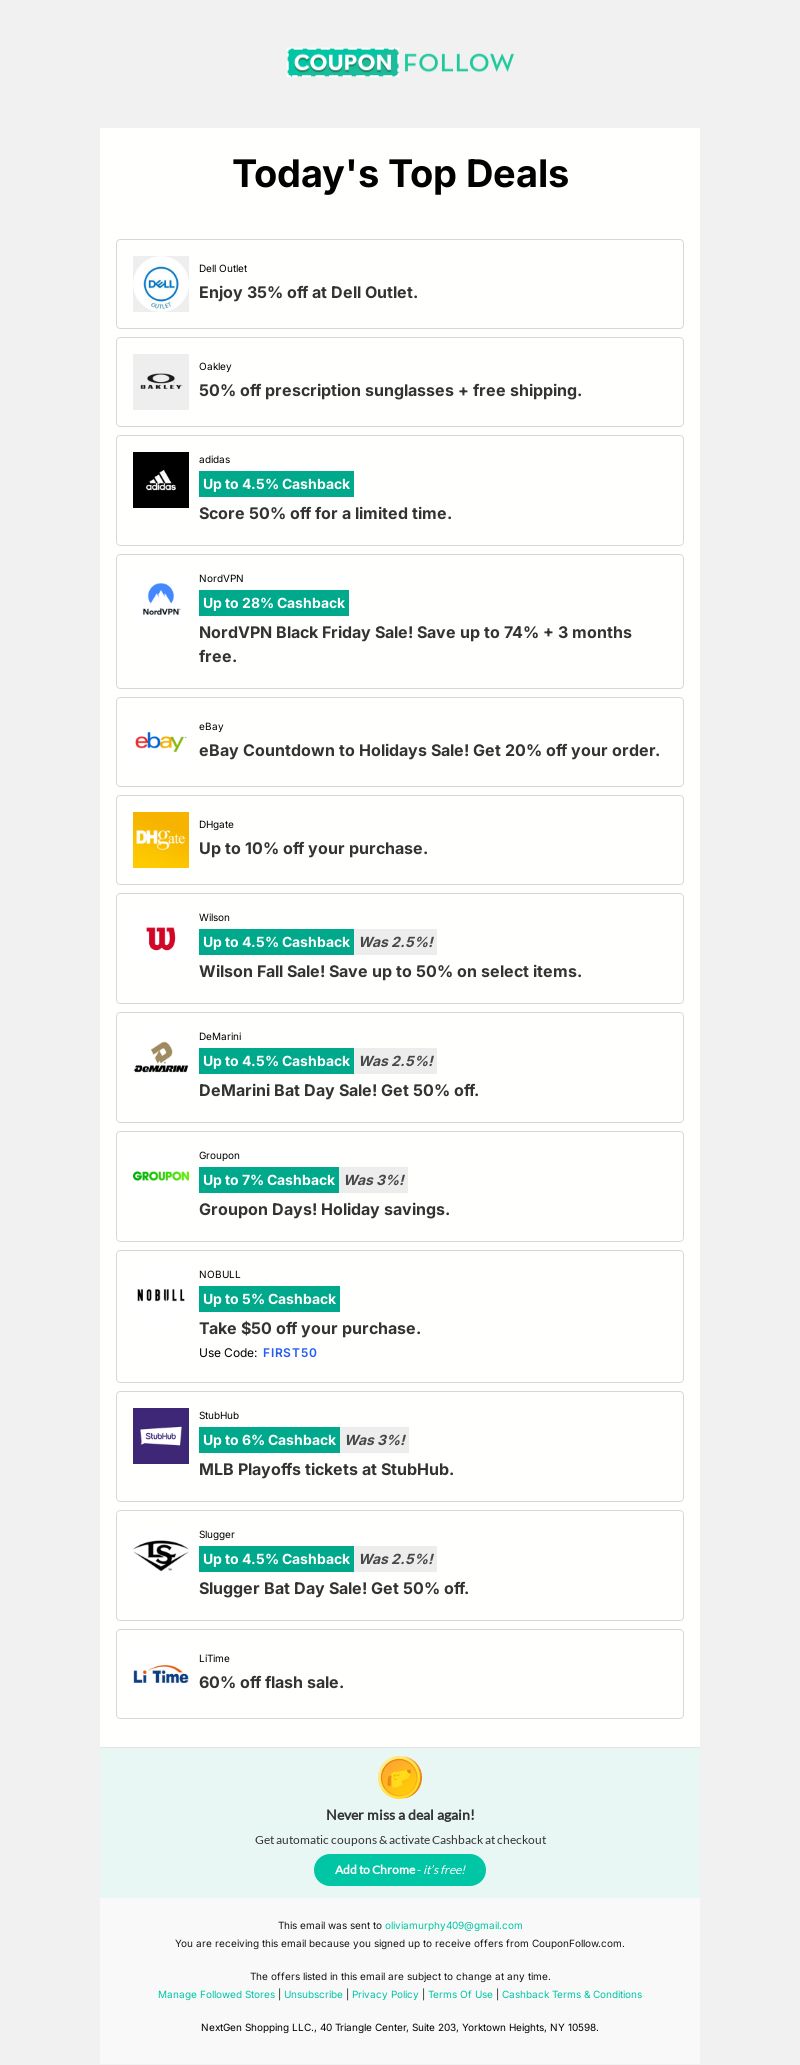Open Cashback Terms & Conditions link

click(x=572, y=1994)
